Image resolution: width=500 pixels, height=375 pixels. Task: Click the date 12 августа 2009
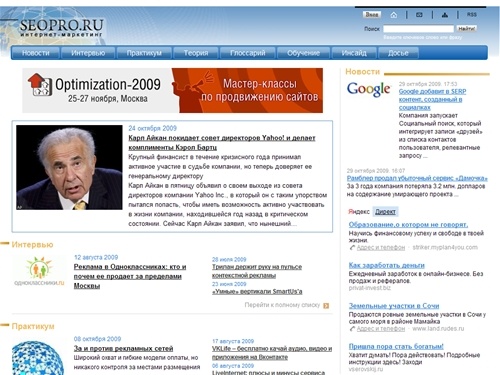(x=96, y=257)
